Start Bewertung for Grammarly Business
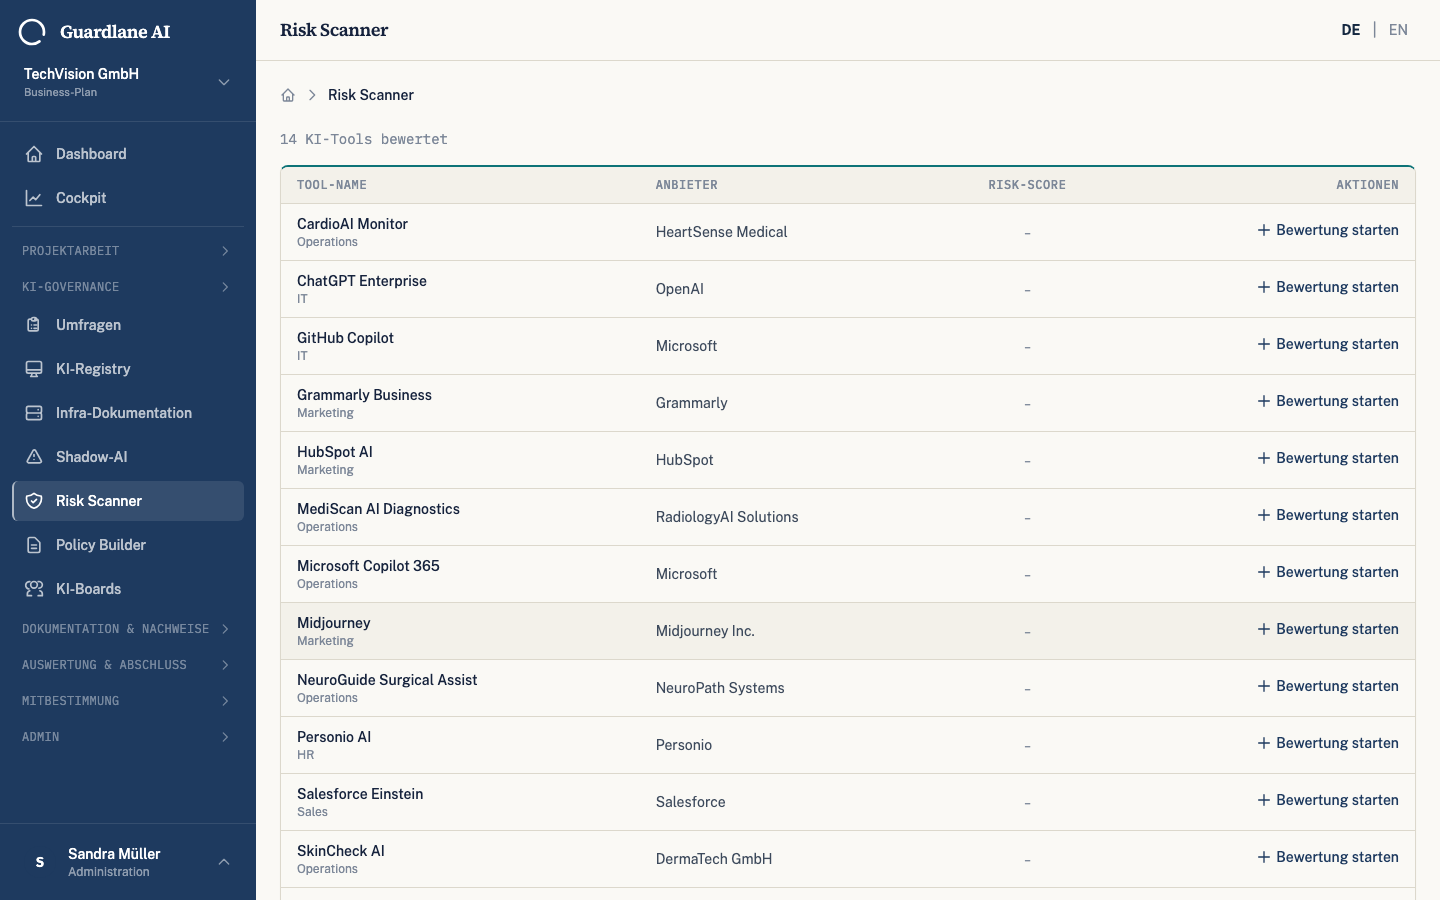Image resolution: width=1440 pixels, height=900 pixels. pyautogui.click(x=1328, y=401)
